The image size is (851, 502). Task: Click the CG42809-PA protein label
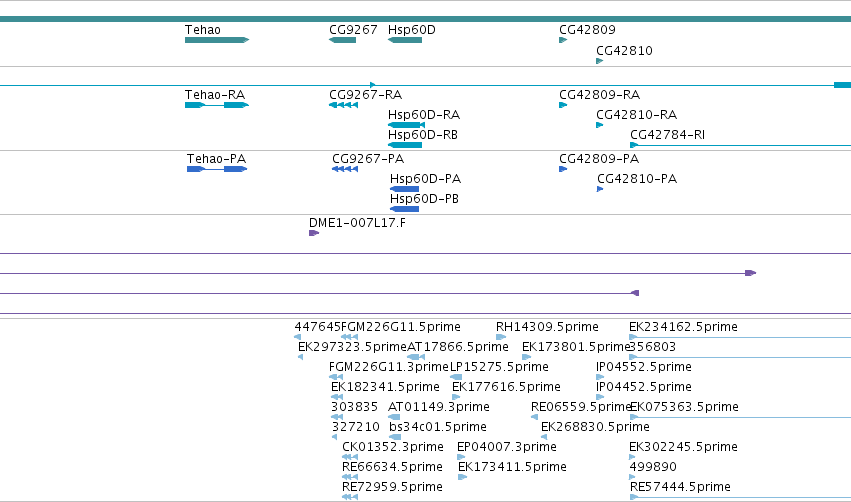599,159
